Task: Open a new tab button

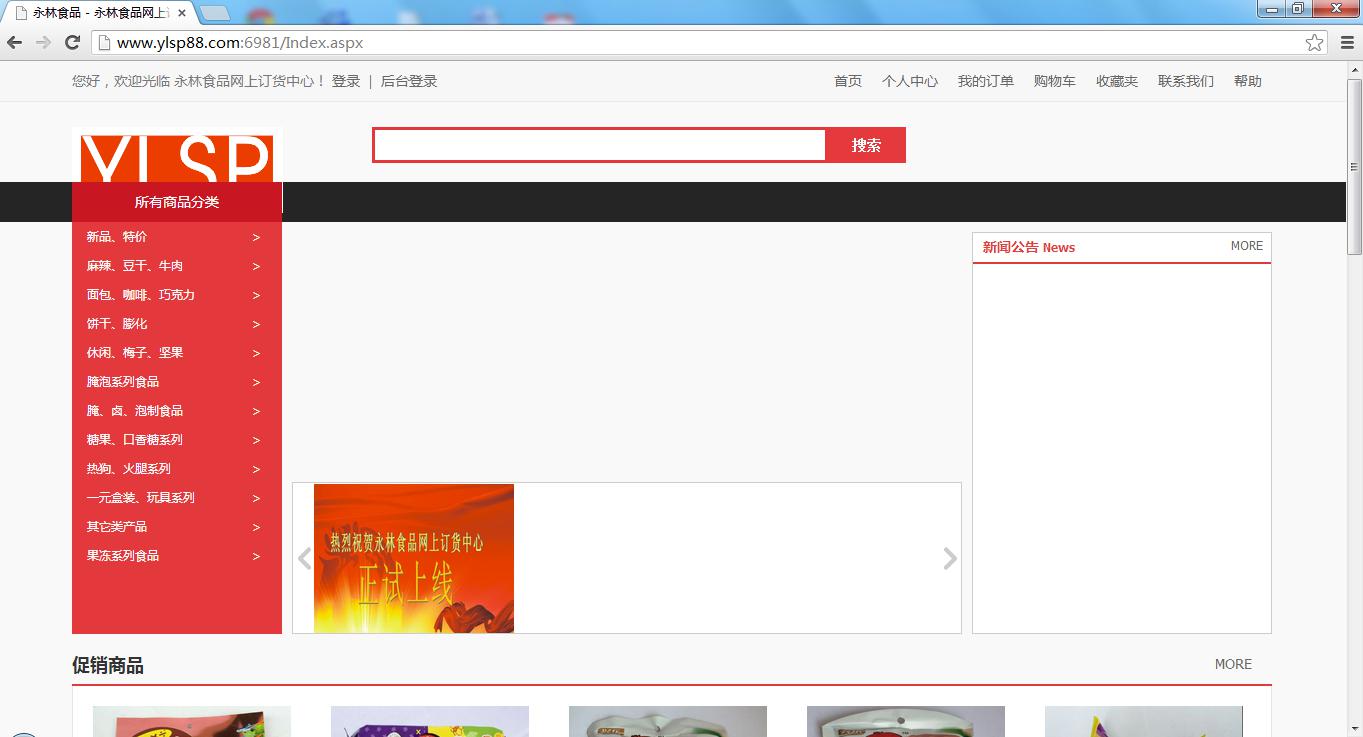Action: point(214,13)
